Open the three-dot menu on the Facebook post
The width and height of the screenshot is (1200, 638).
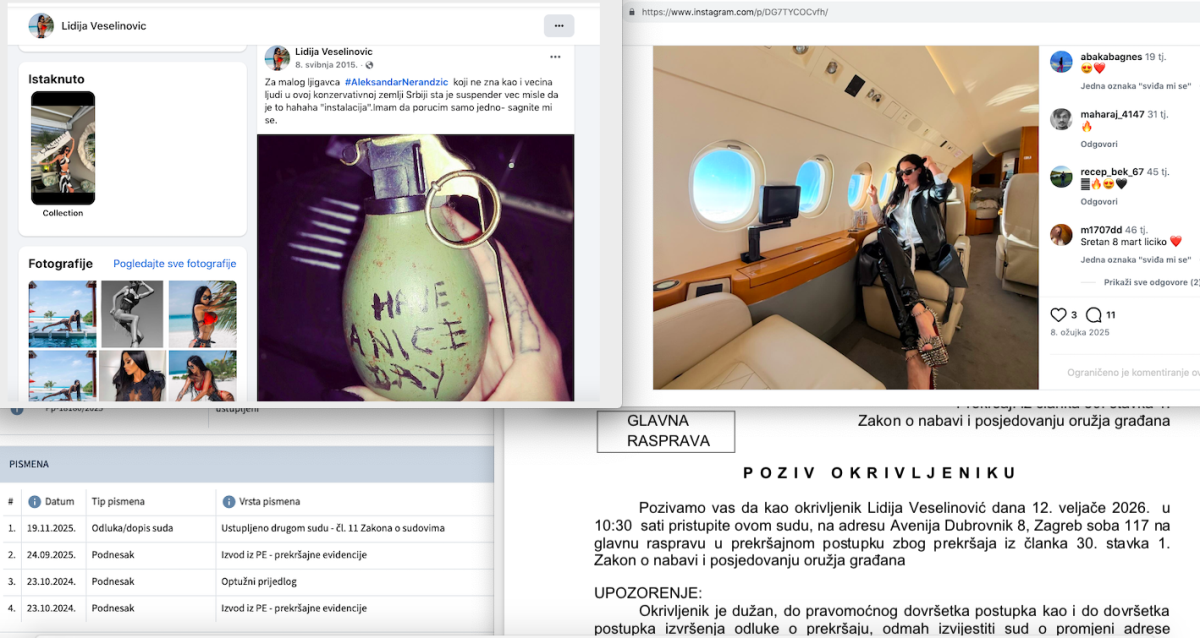pos(555,57)
